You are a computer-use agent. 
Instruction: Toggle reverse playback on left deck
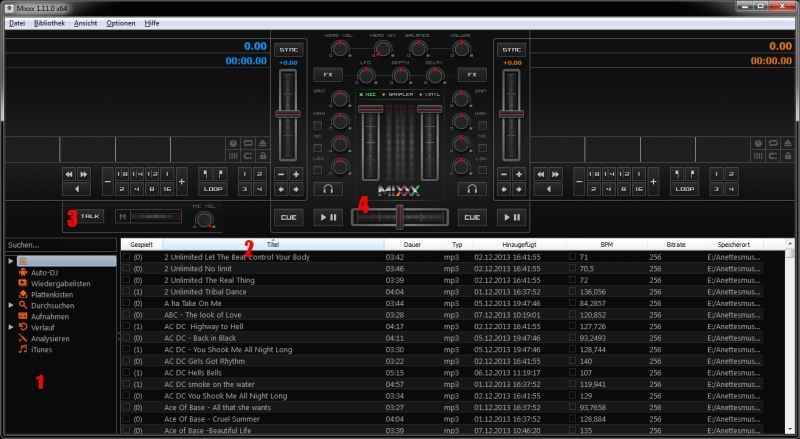[77, 189]
